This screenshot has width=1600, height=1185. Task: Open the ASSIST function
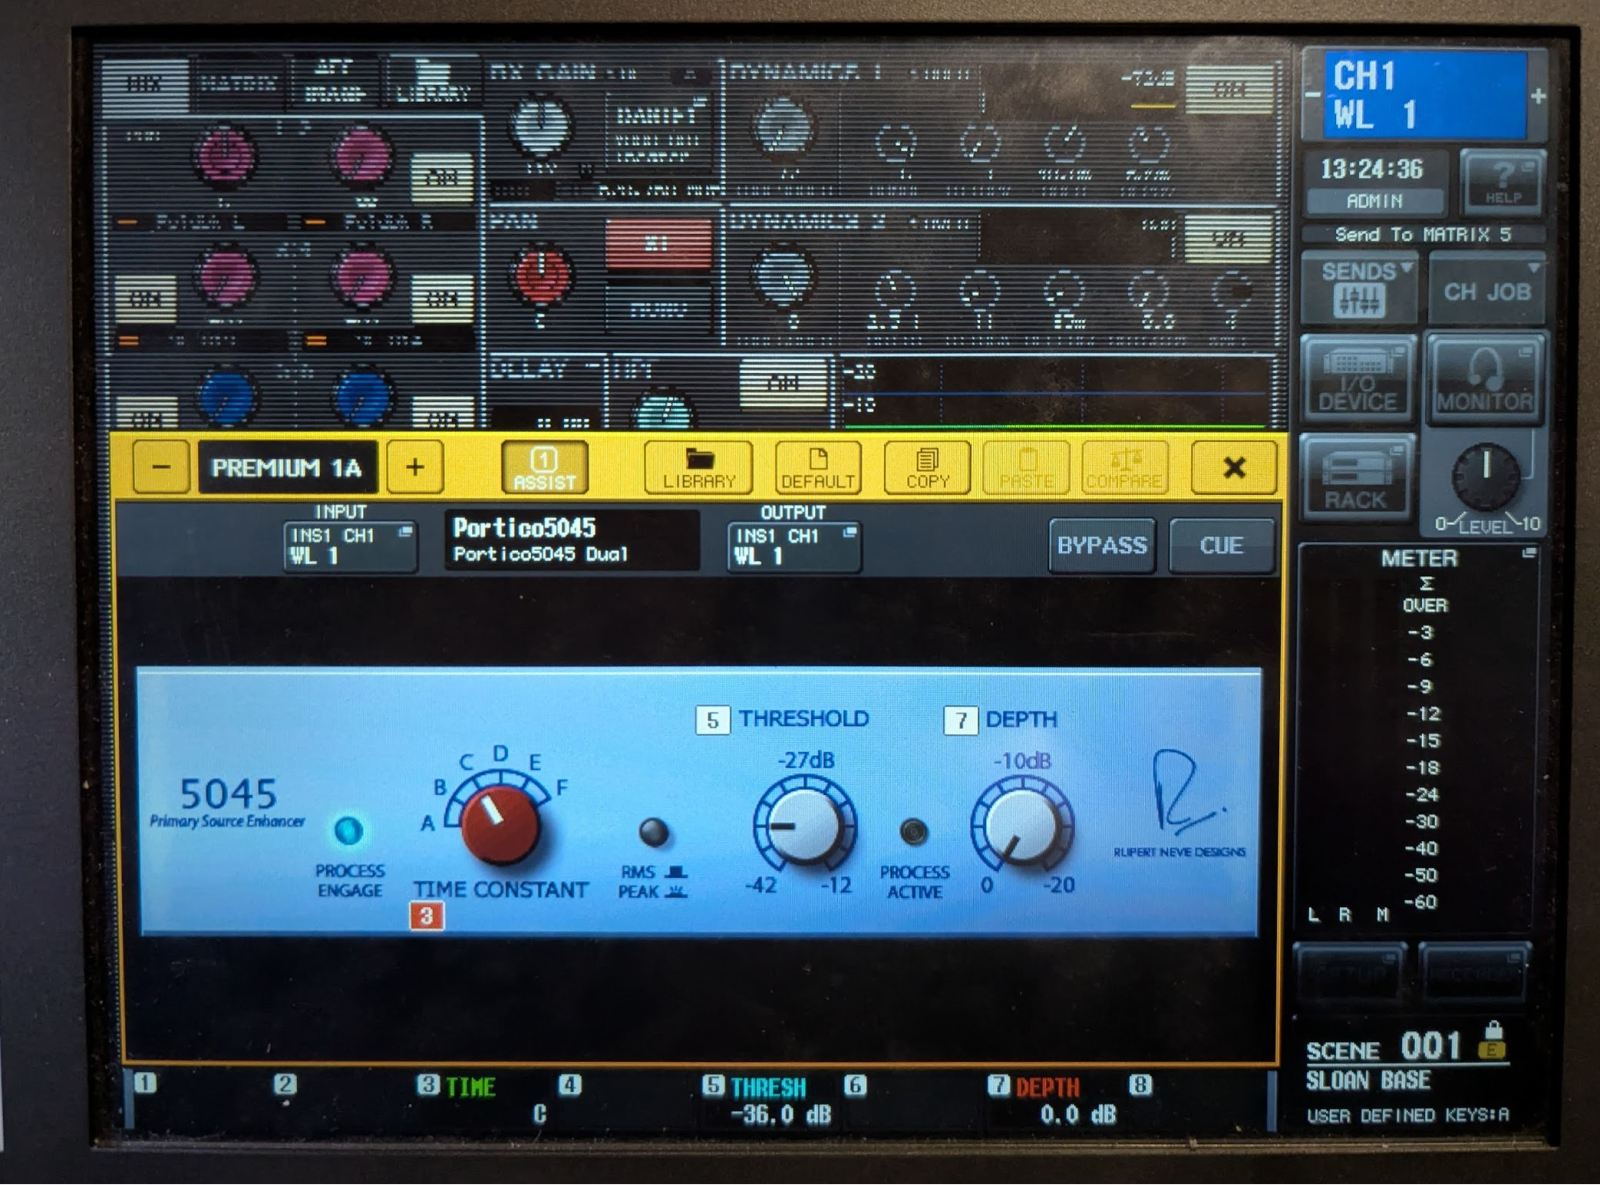pos(544,467)
